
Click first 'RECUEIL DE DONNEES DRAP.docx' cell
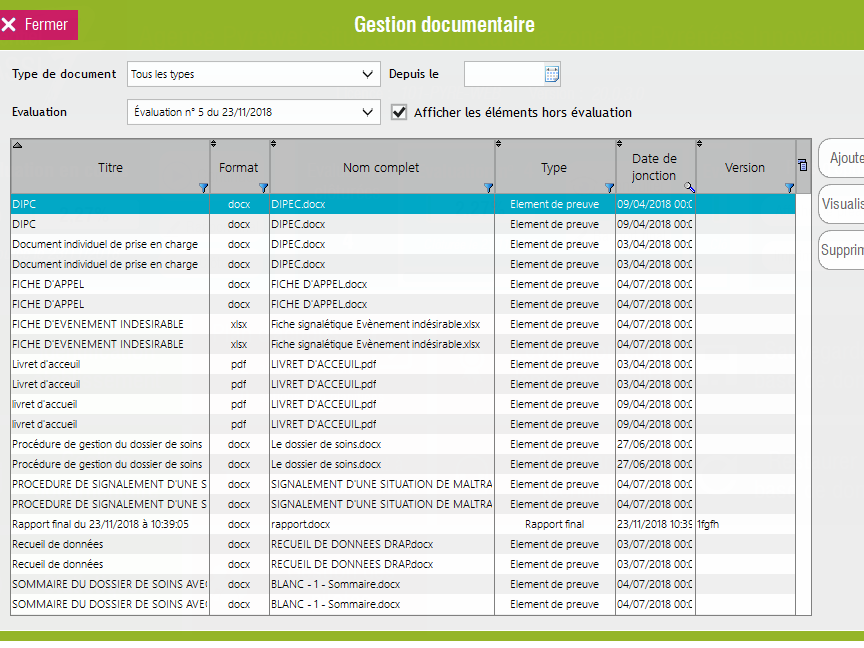point(382,544)
